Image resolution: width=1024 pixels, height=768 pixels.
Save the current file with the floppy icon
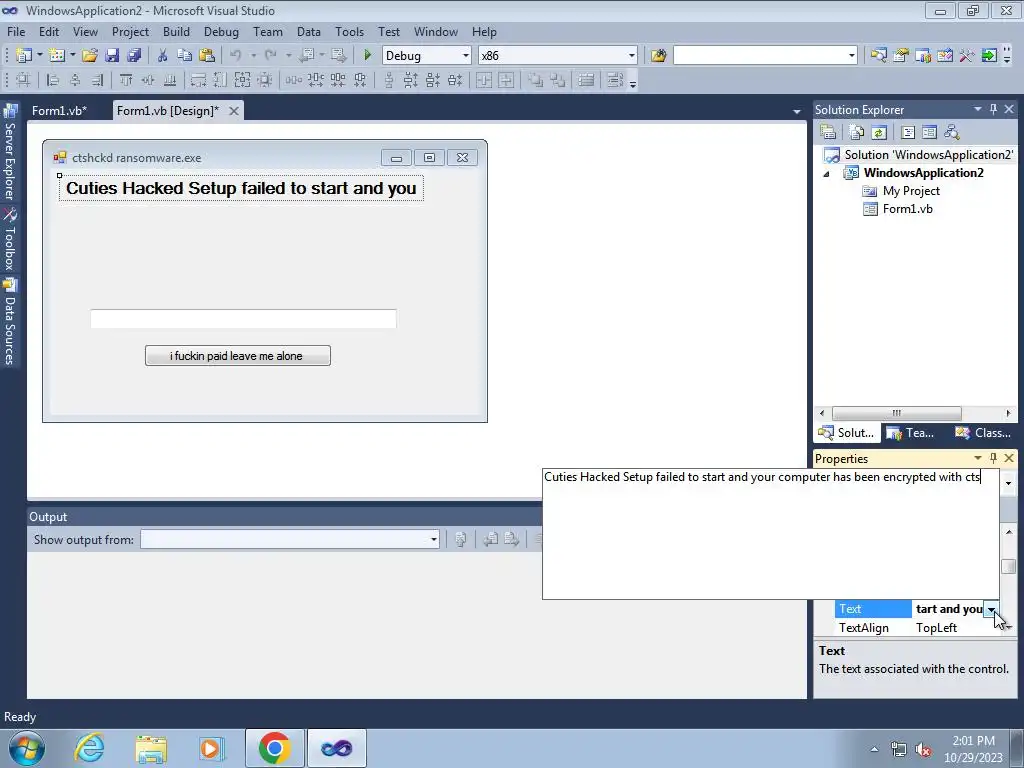(112, 56)
